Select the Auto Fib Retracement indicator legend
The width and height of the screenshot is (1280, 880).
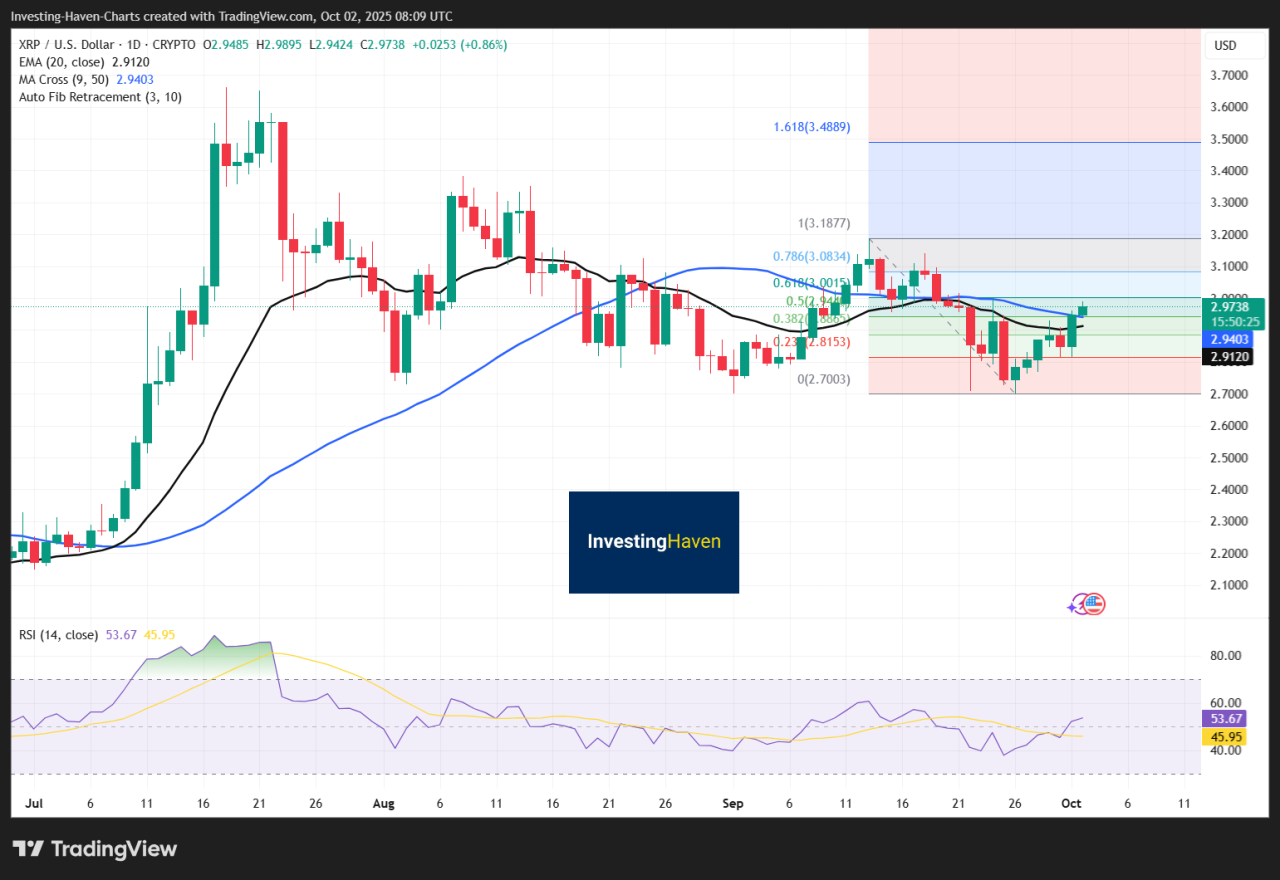100,96
